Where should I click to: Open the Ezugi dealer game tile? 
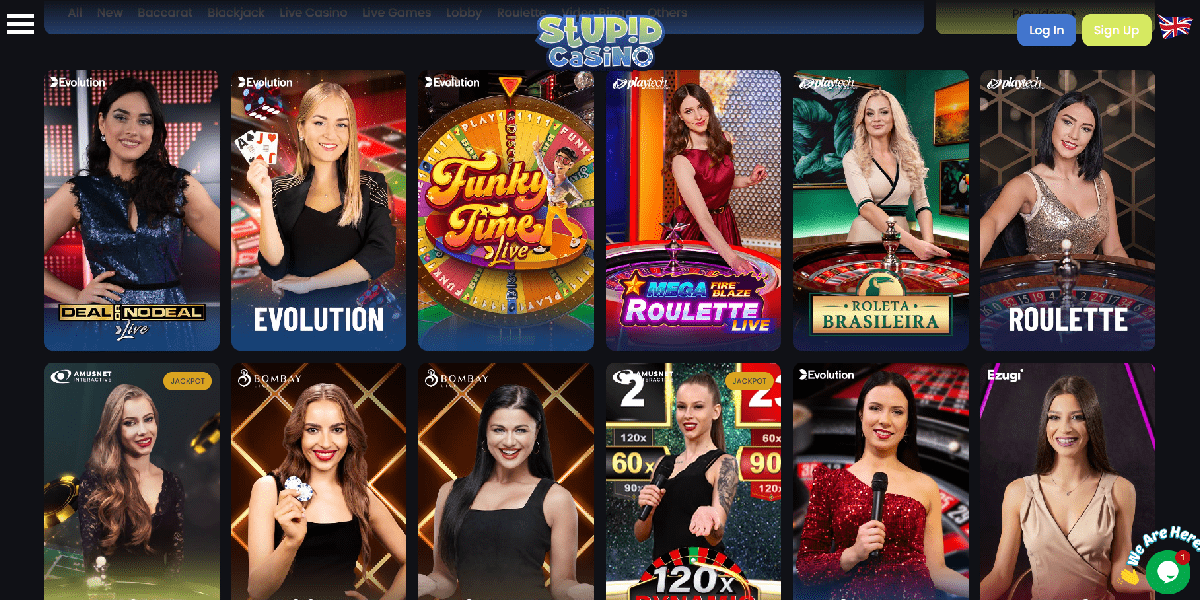coord(1067,481)
